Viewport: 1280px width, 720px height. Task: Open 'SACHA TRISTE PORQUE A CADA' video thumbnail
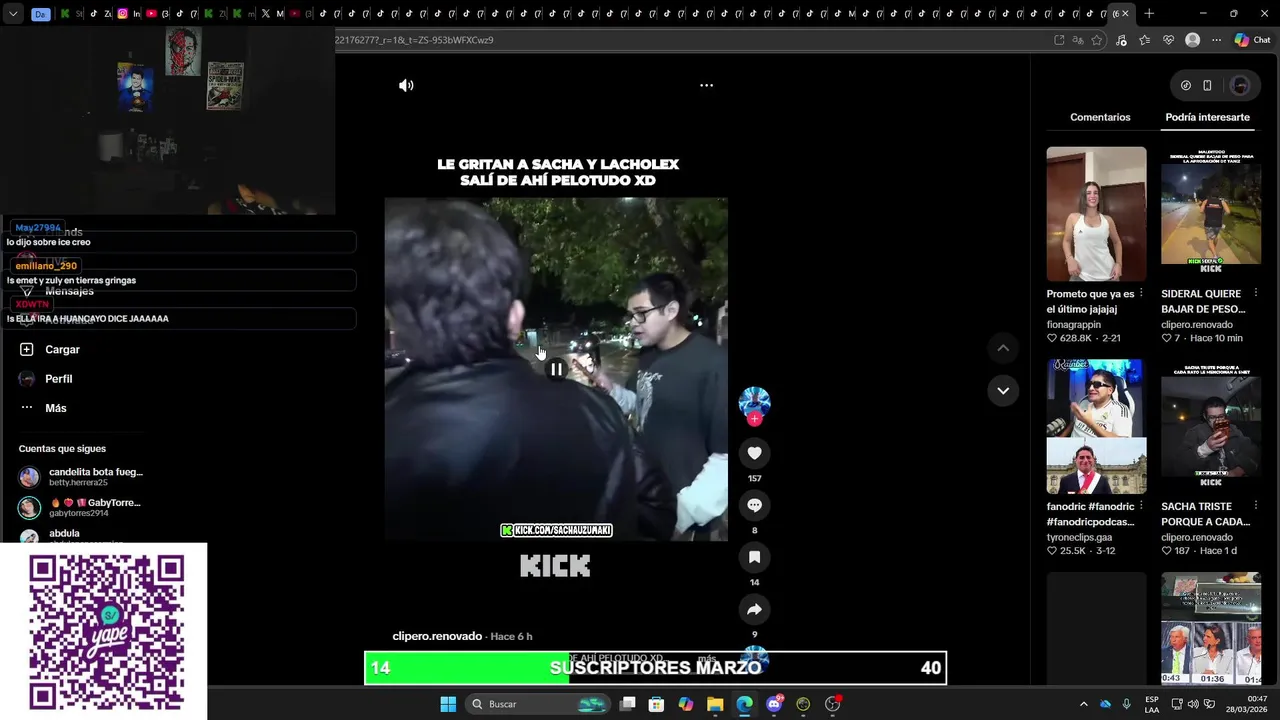[1211, 427]
